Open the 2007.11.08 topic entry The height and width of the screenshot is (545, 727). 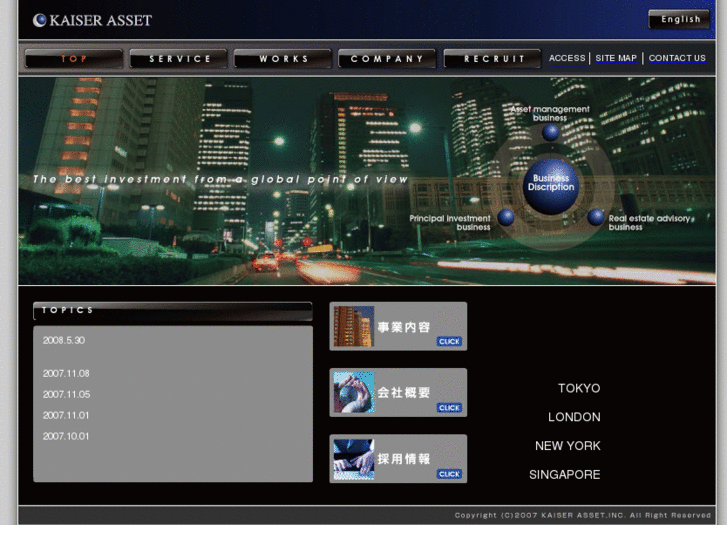point(66,373)
